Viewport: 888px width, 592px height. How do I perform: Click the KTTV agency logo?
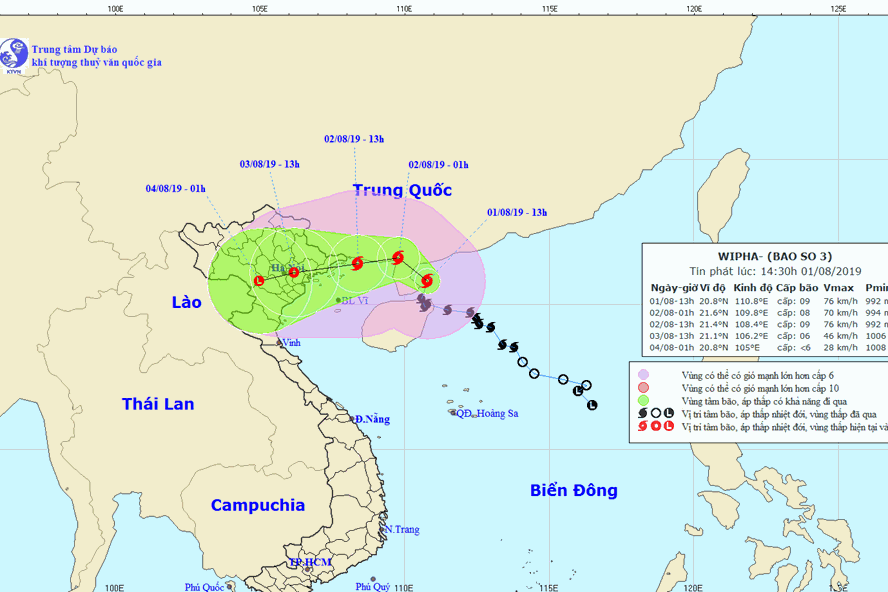(13, 56)
